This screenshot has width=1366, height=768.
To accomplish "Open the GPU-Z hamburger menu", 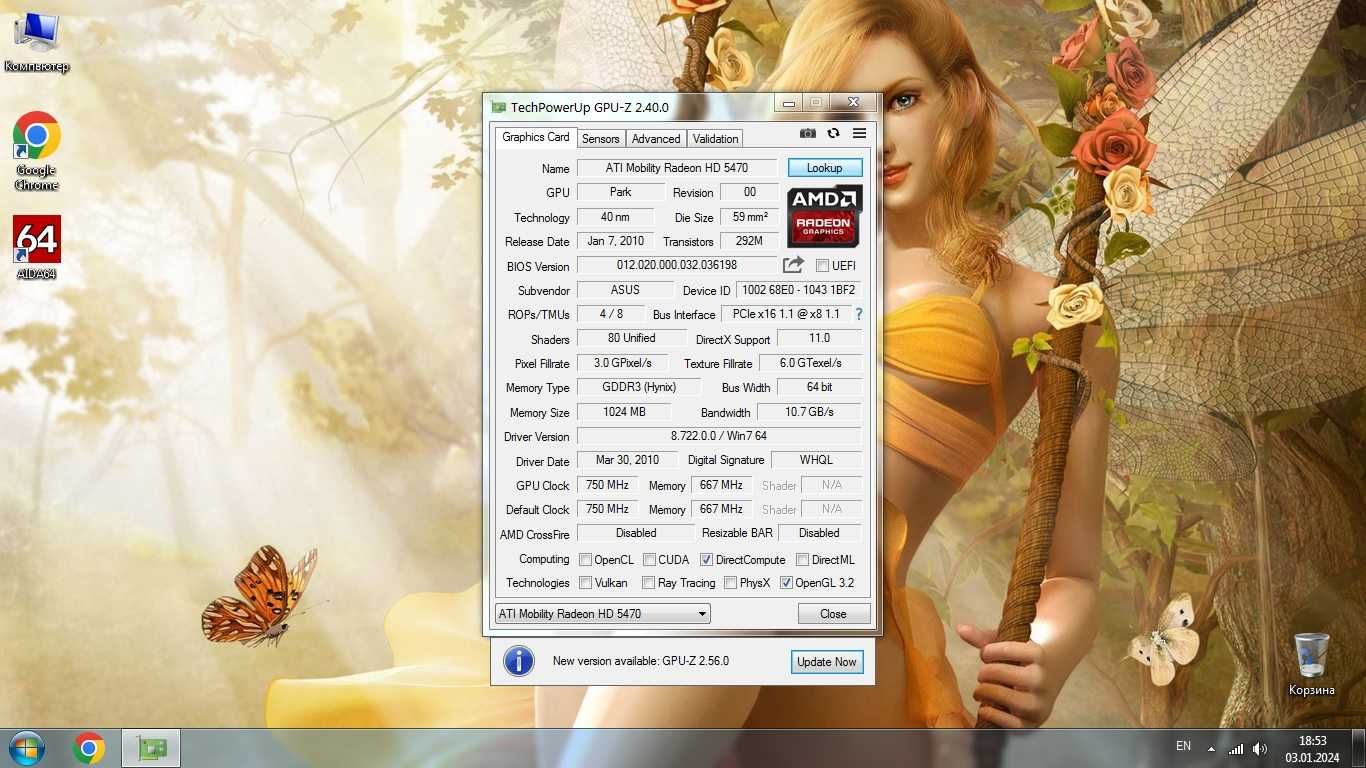I will click(859, 134).
